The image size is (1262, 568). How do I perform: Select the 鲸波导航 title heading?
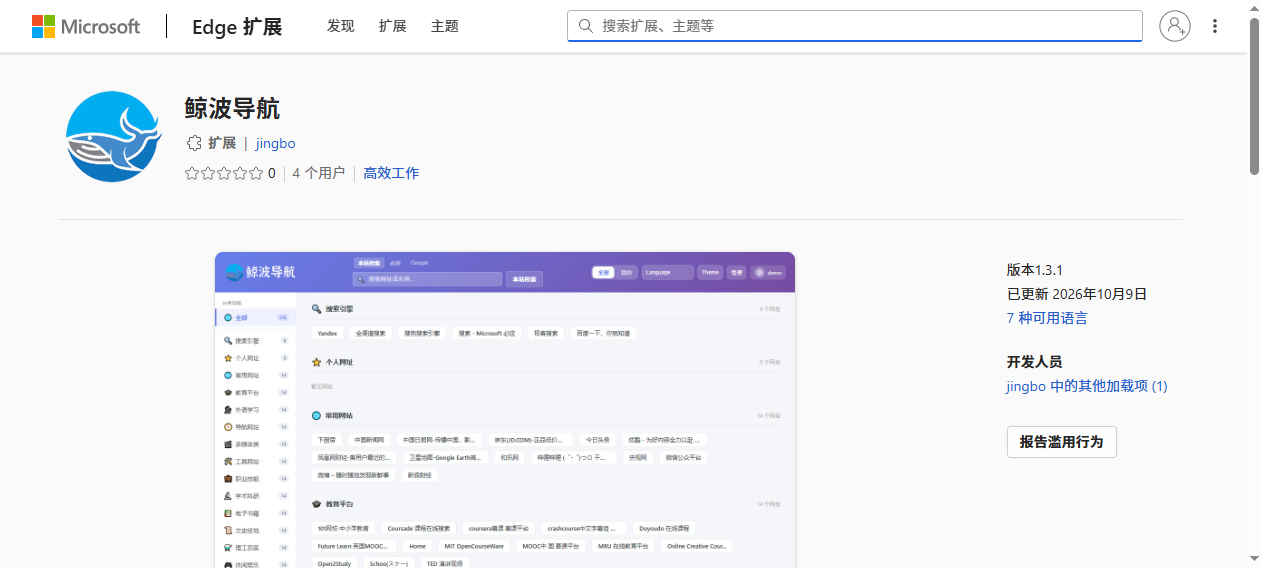[x=233, y=108]
